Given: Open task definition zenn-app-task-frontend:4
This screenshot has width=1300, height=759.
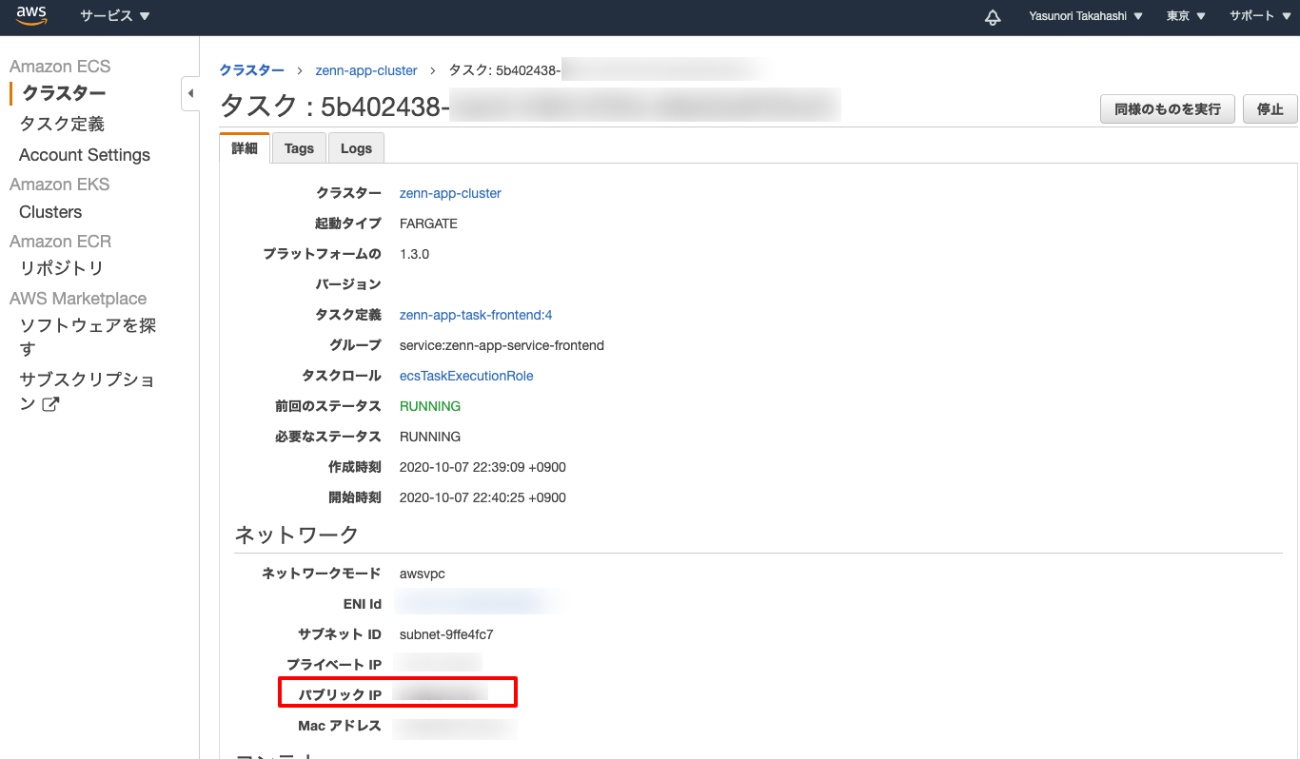Looking at the screenshot, I should [x=475, y=314].
